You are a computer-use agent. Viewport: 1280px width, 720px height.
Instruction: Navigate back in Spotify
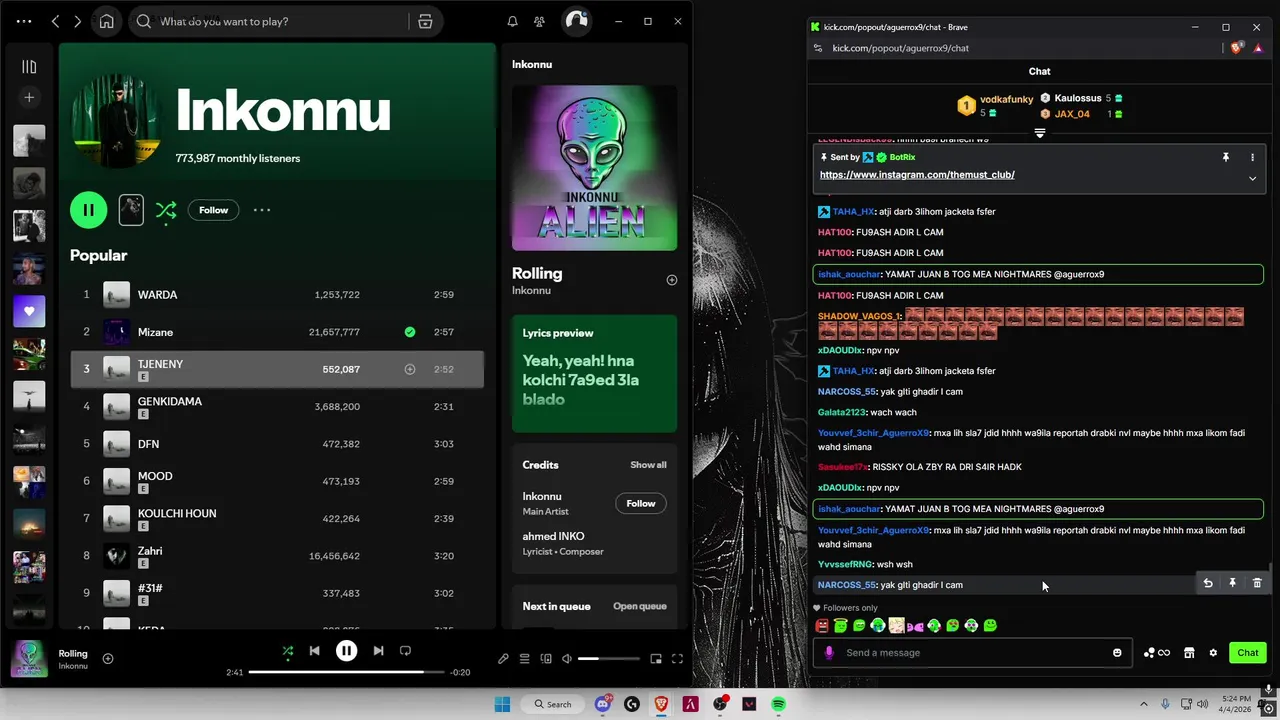tap(55, 21)
